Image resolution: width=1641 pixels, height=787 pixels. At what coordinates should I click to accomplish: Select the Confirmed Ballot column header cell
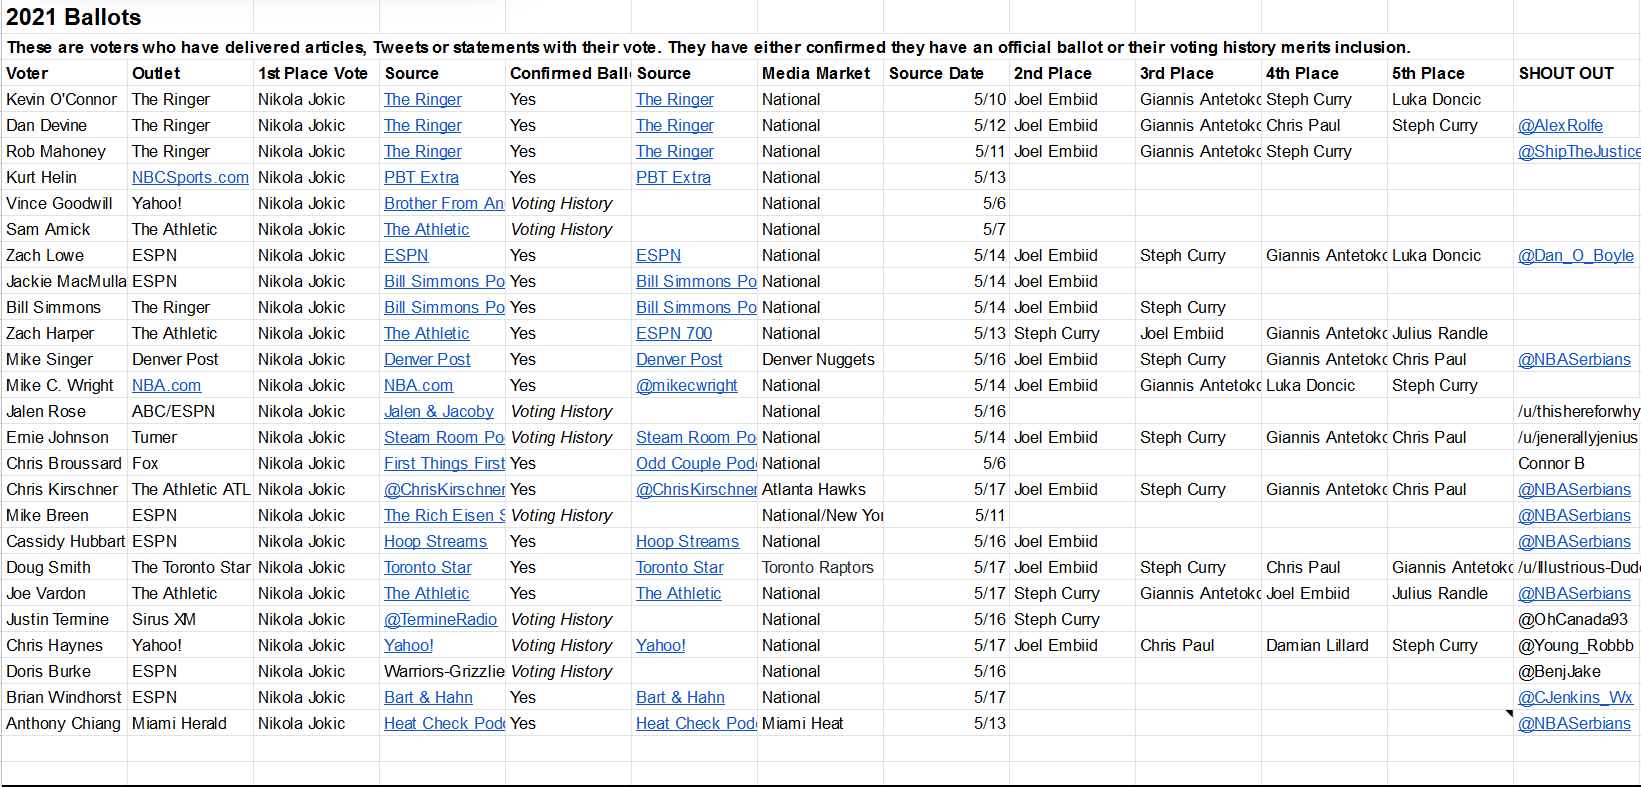point(568,73)
